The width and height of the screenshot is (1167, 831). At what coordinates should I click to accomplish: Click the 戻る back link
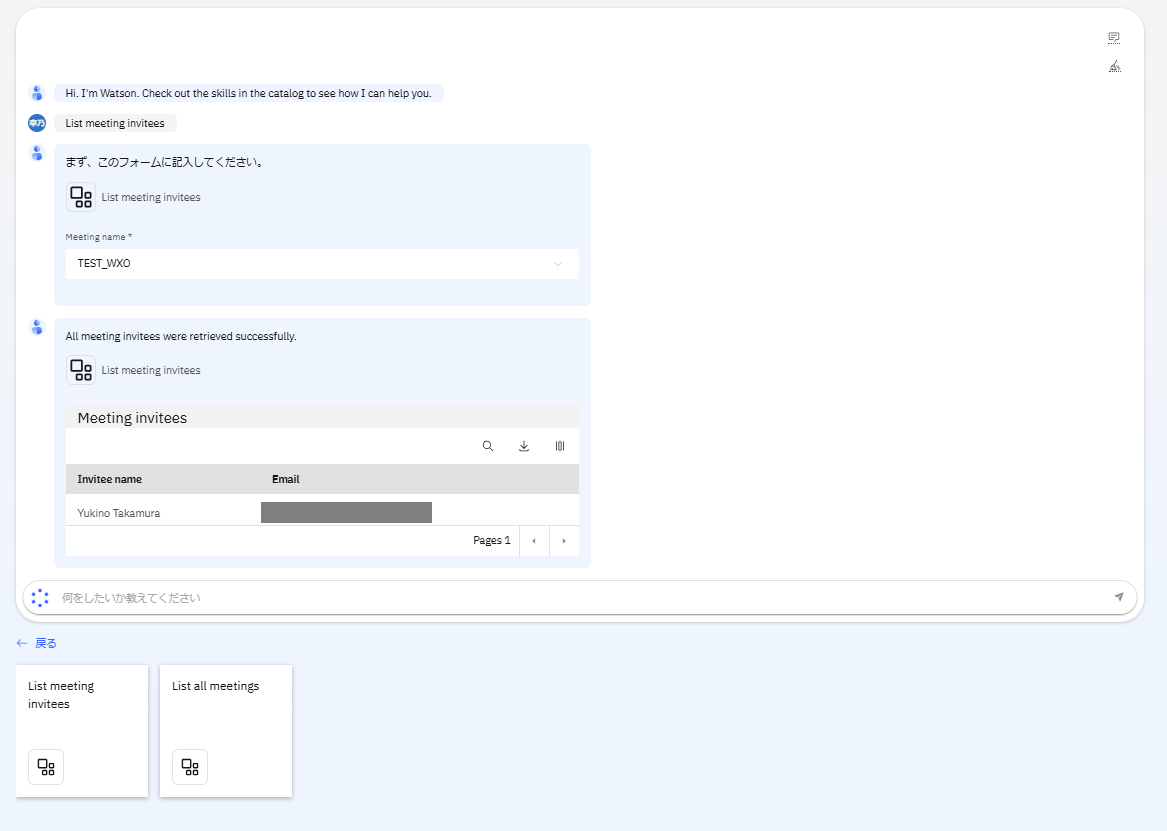coord(37,643)
